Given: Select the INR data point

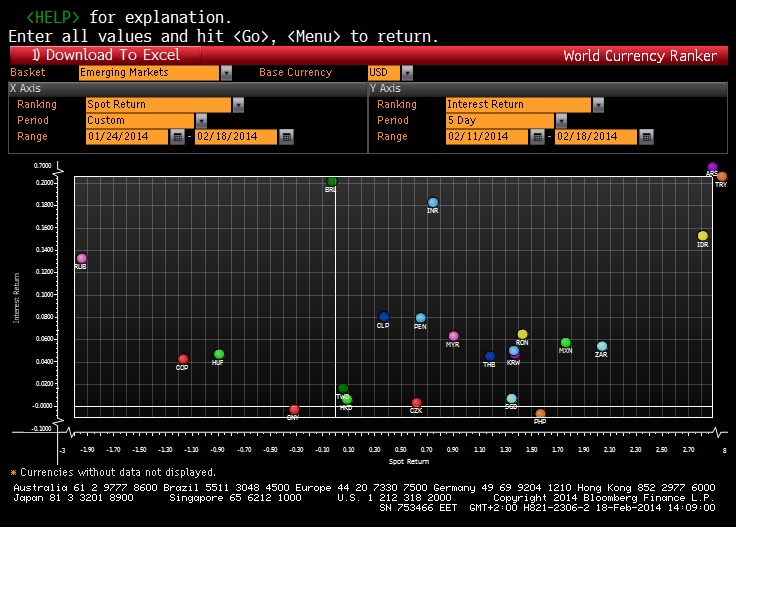Looking at the screenshot, I should tap(432, 202).
